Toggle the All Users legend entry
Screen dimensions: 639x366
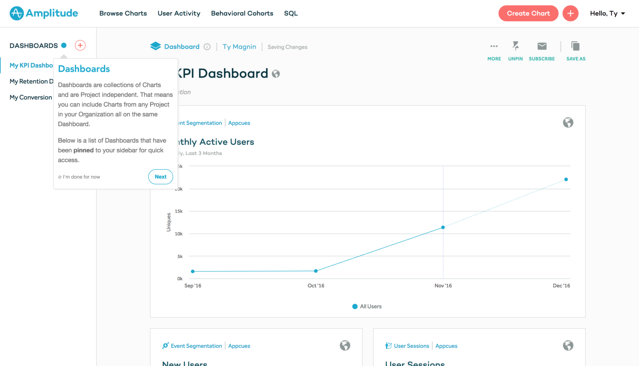[367, 306]
